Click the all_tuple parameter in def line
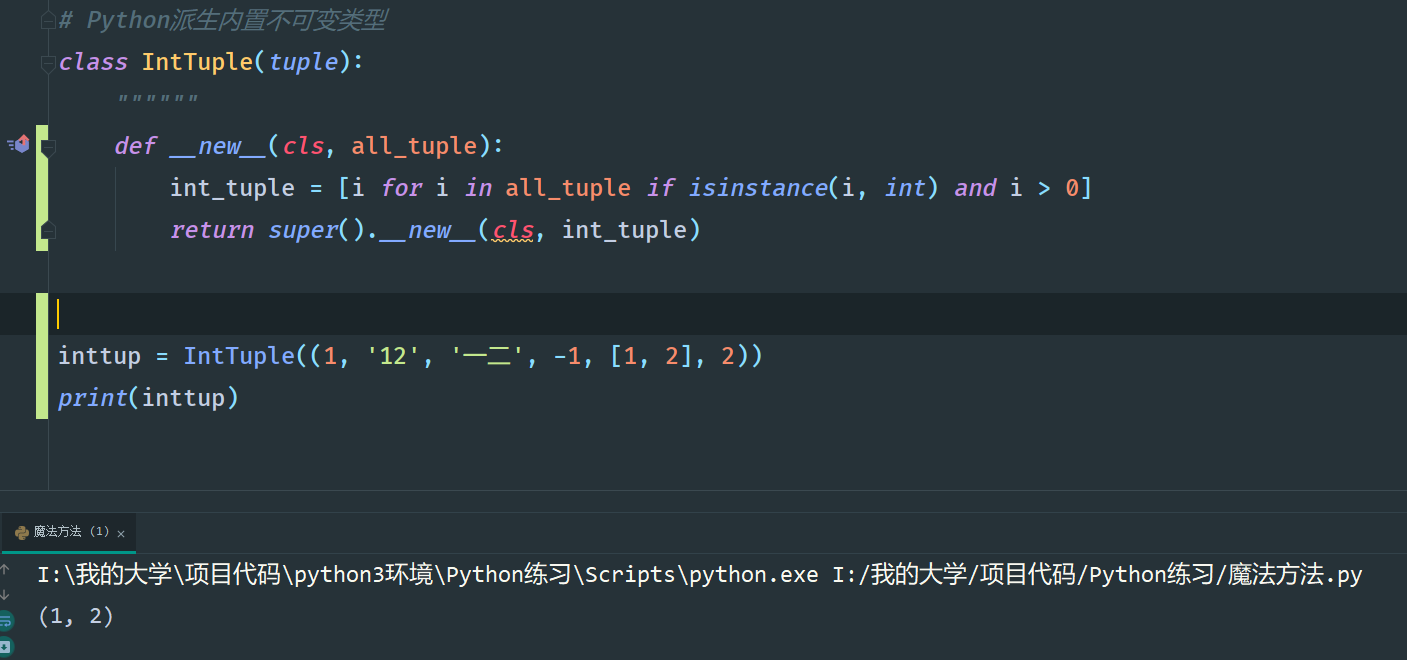The image size is (1407, 660). coord(414,146)
